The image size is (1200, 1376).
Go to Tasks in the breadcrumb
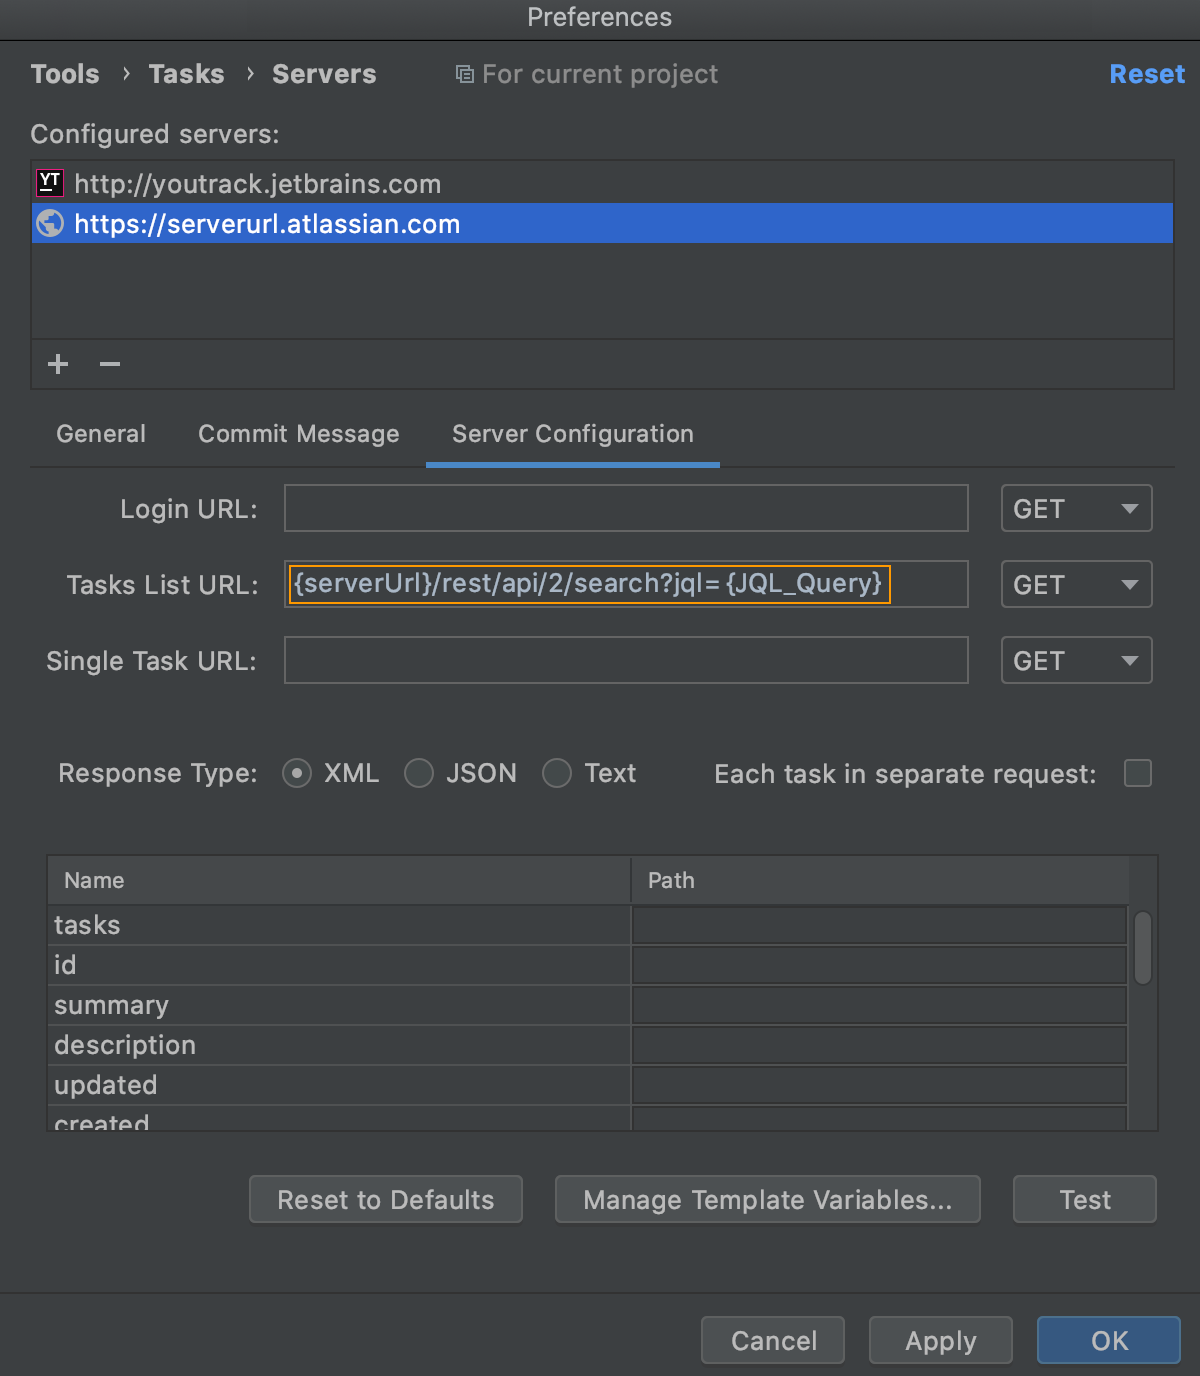(186, 74)
